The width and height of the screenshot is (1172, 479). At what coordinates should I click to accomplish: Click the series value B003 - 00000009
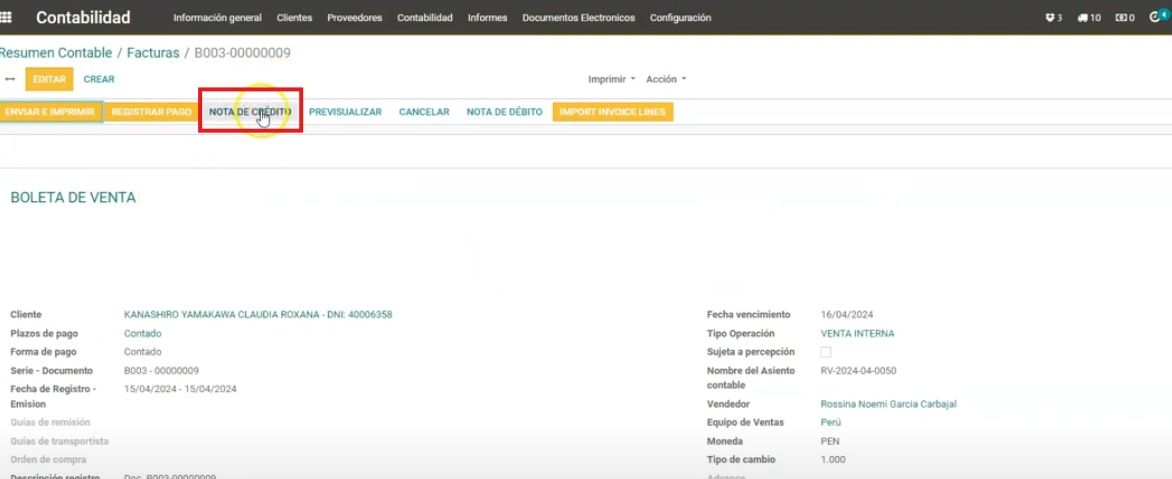pos(161,371)
